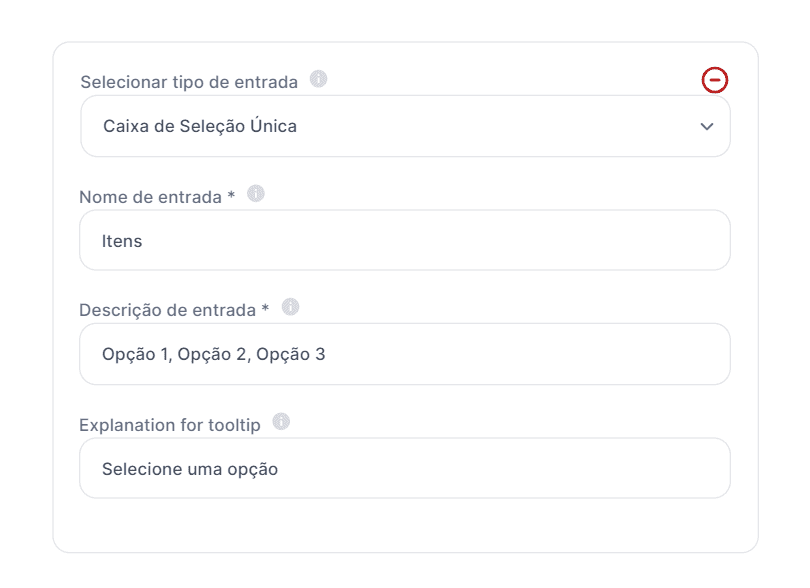810x588 pixels.
Task: Click the word Itens in the name field
Action: click(x=122, y=241)
